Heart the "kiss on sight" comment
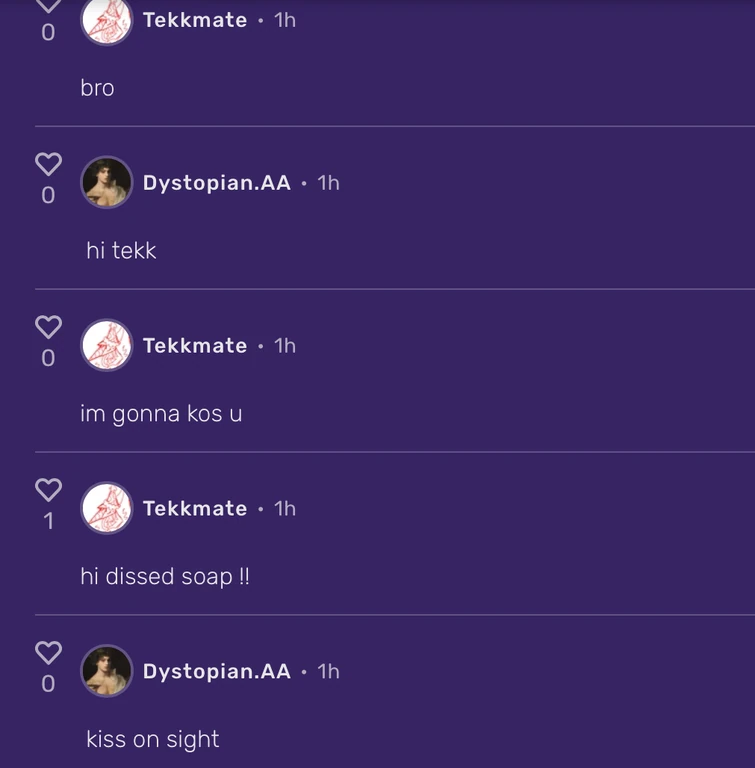Viewport: 755px width, 768px height. tap(48, 653)
